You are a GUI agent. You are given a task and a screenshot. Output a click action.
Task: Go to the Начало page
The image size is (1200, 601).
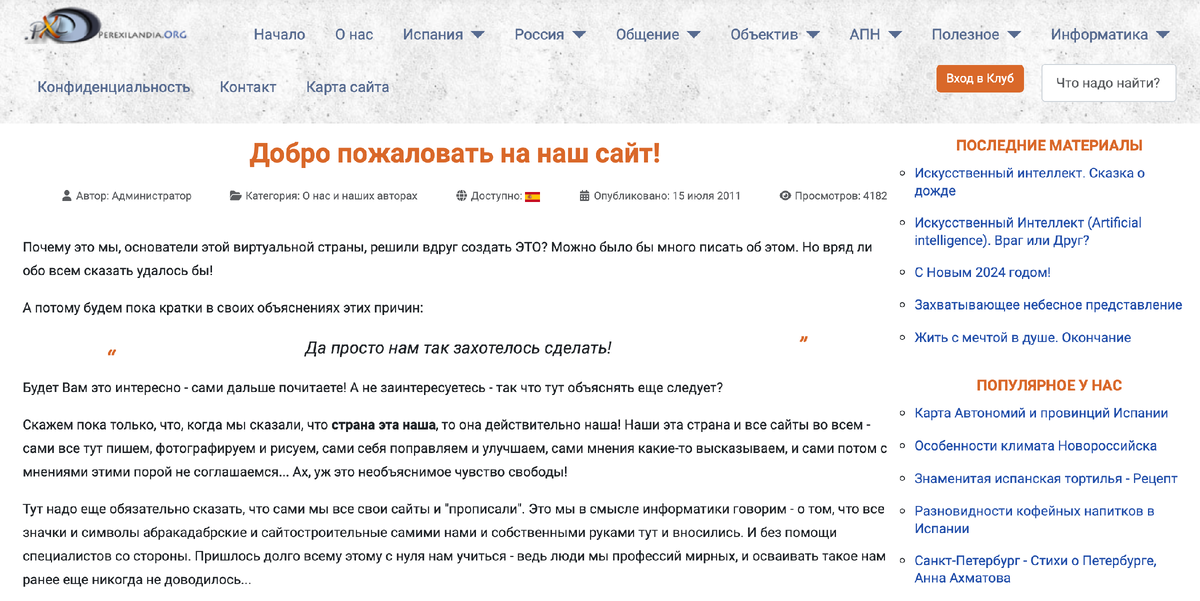pyautogui.click(x=279, y=34)
